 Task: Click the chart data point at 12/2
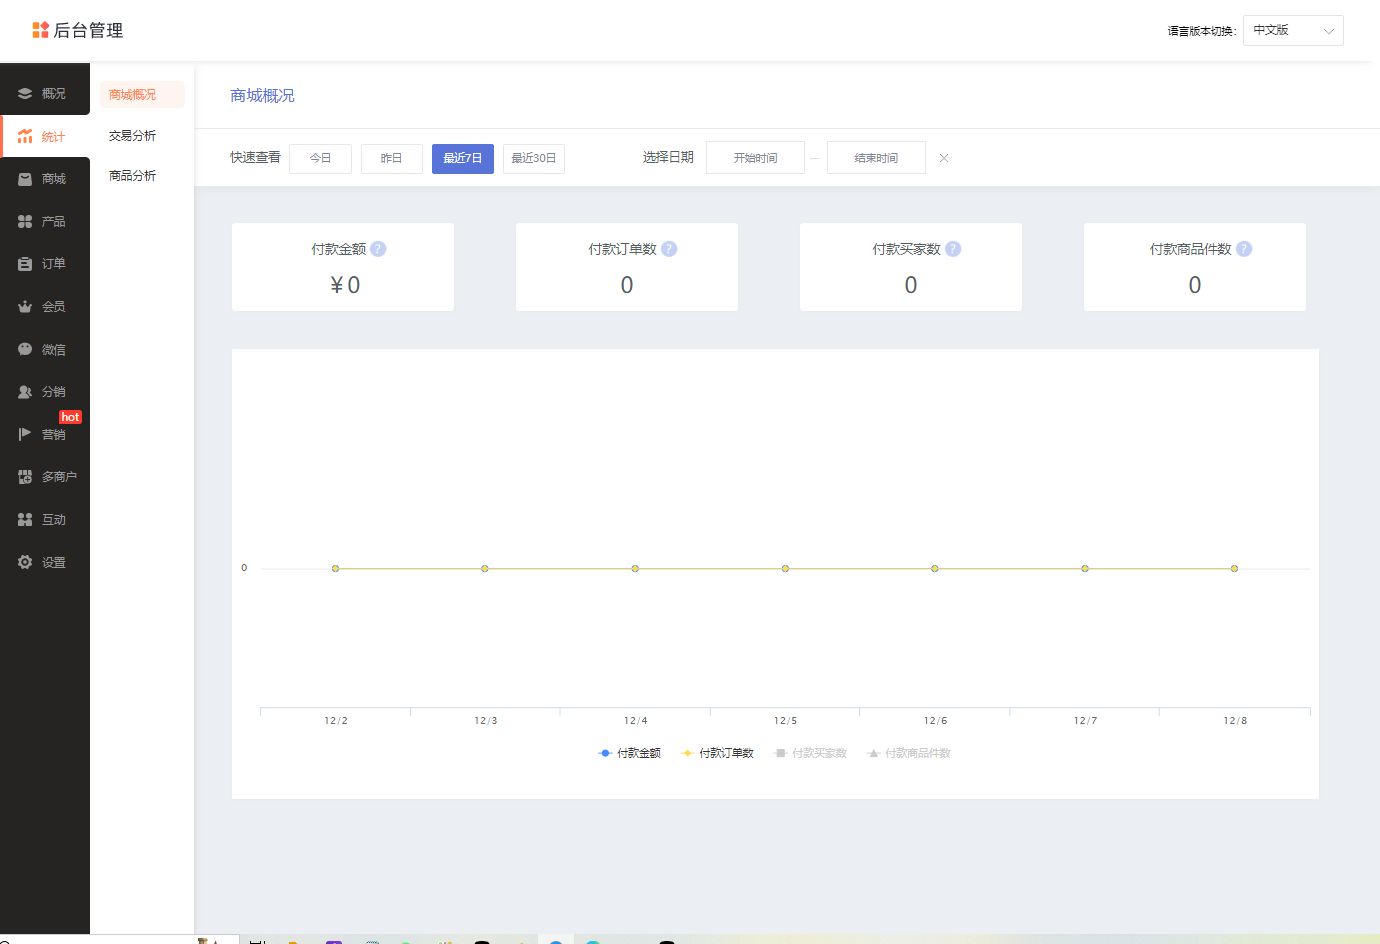tap(336, 568)
